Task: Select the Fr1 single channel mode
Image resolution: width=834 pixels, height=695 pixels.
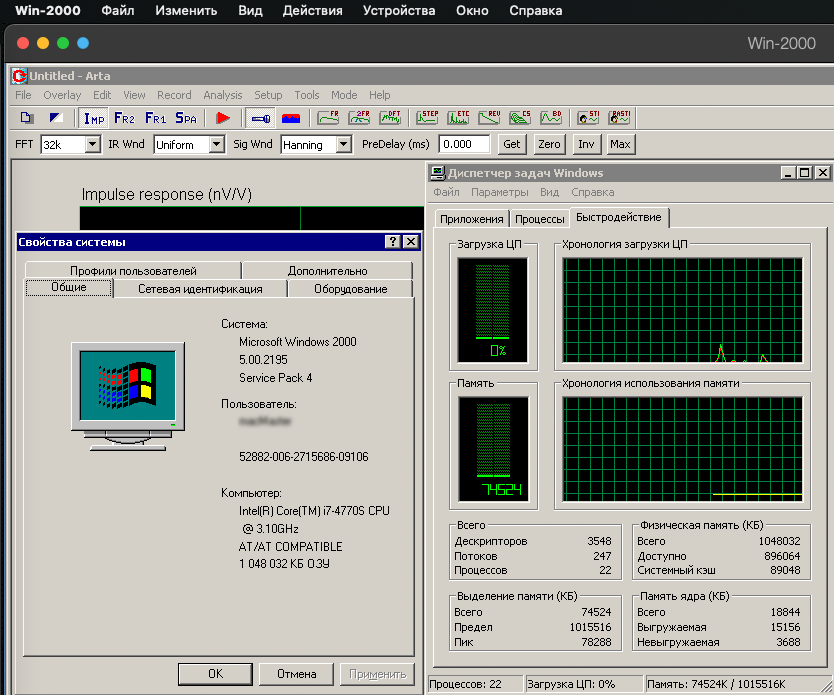Action: (x=155, y=118)
